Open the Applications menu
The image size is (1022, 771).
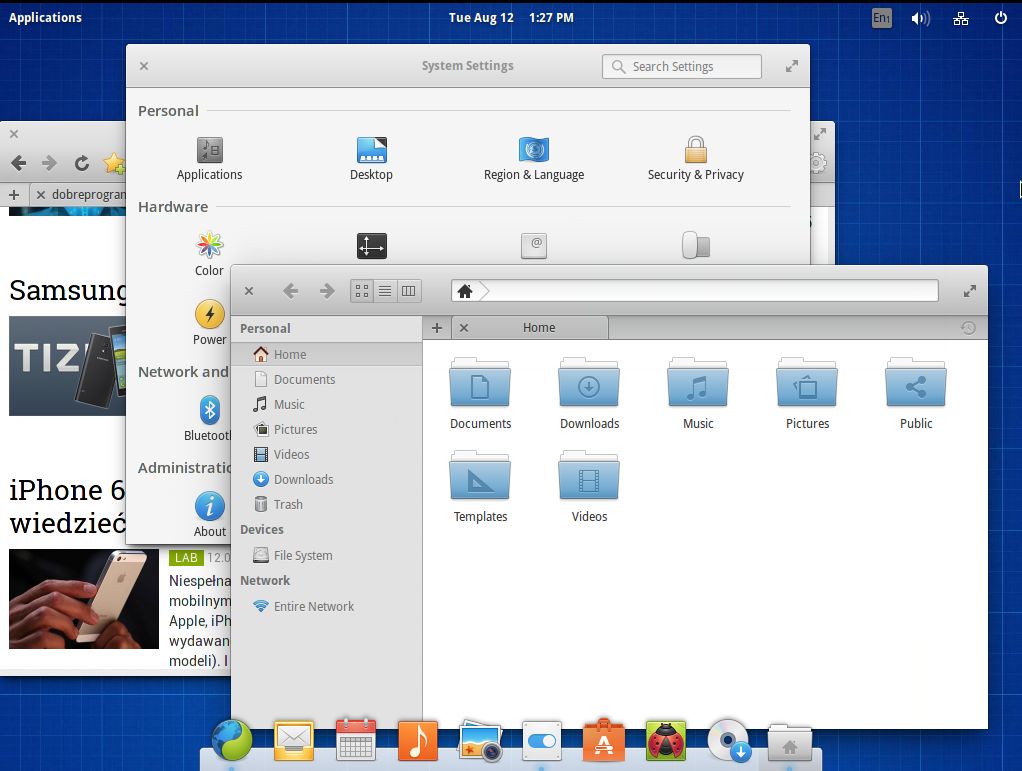tap(45, 17)
